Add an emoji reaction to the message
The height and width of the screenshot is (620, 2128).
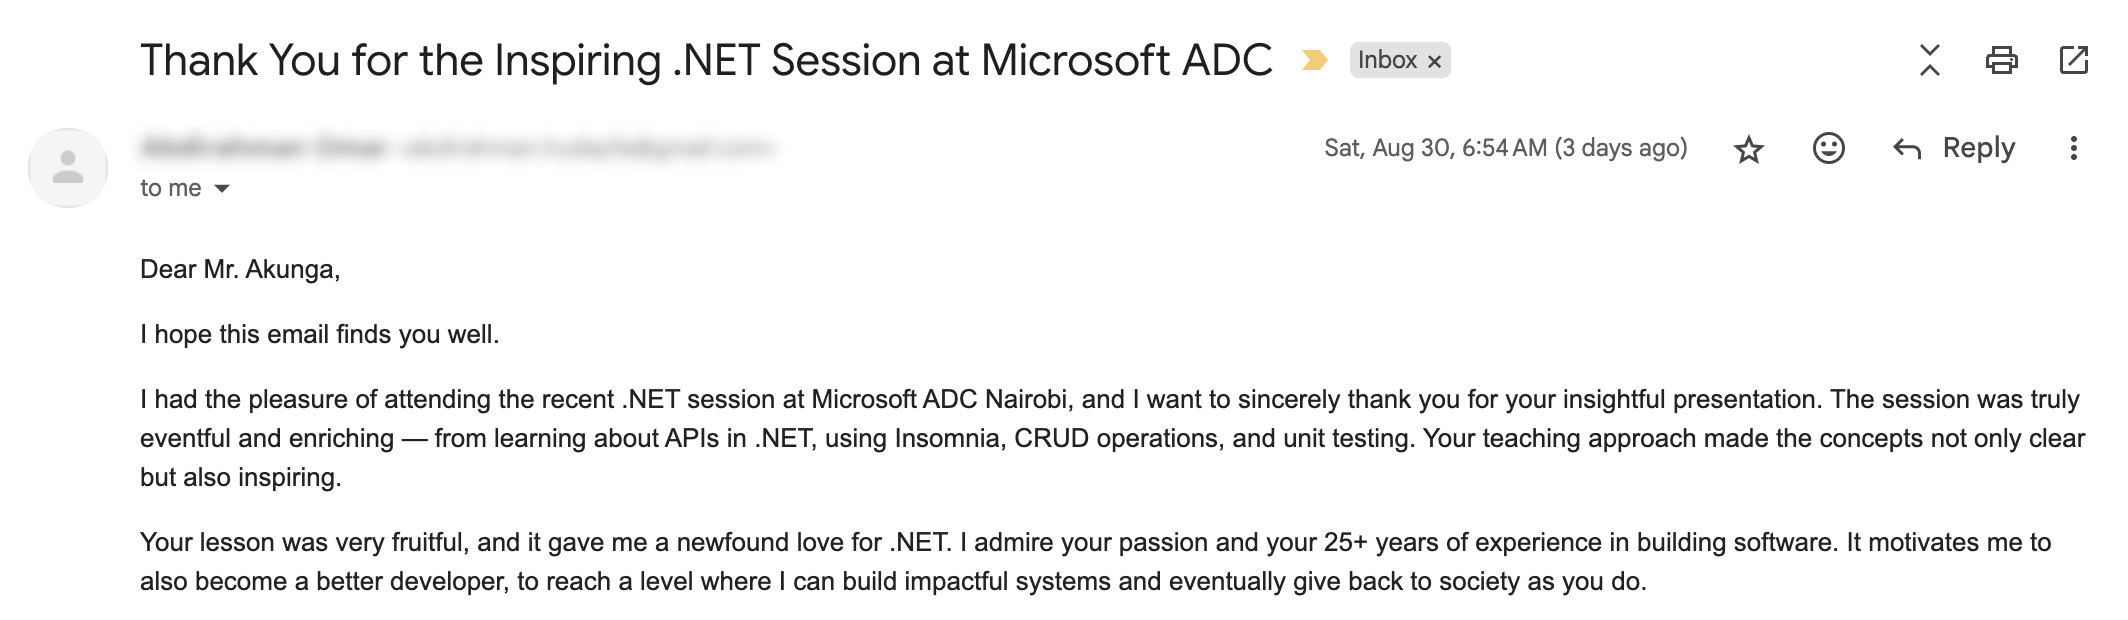pos(1828,149)
